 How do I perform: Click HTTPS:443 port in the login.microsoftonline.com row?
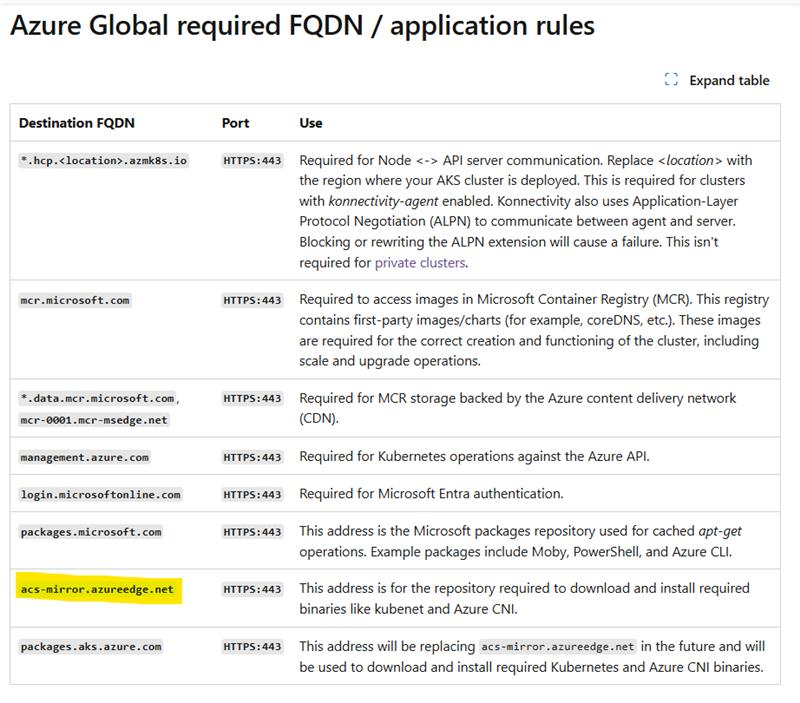(x=252, y=495)
